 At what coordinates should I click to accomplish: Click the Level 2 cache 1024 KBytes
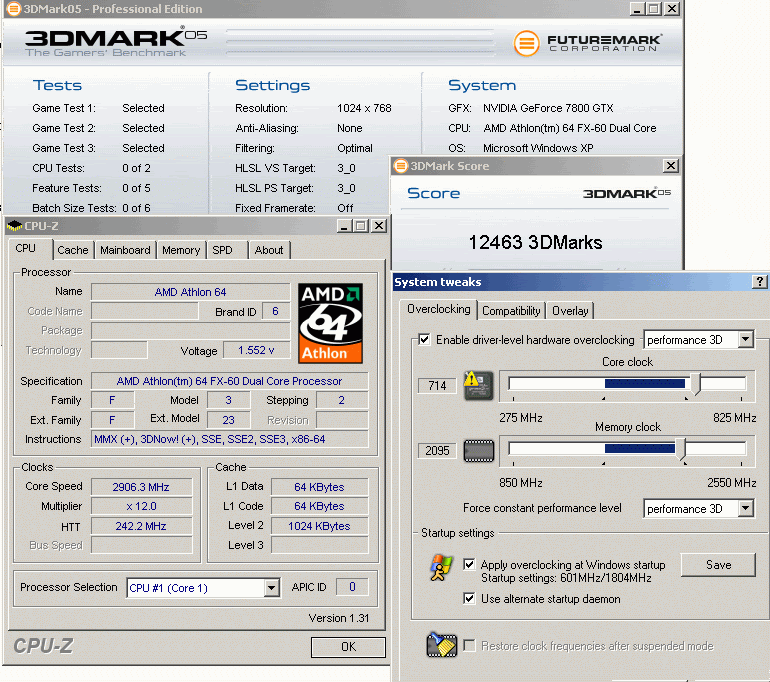319,526
